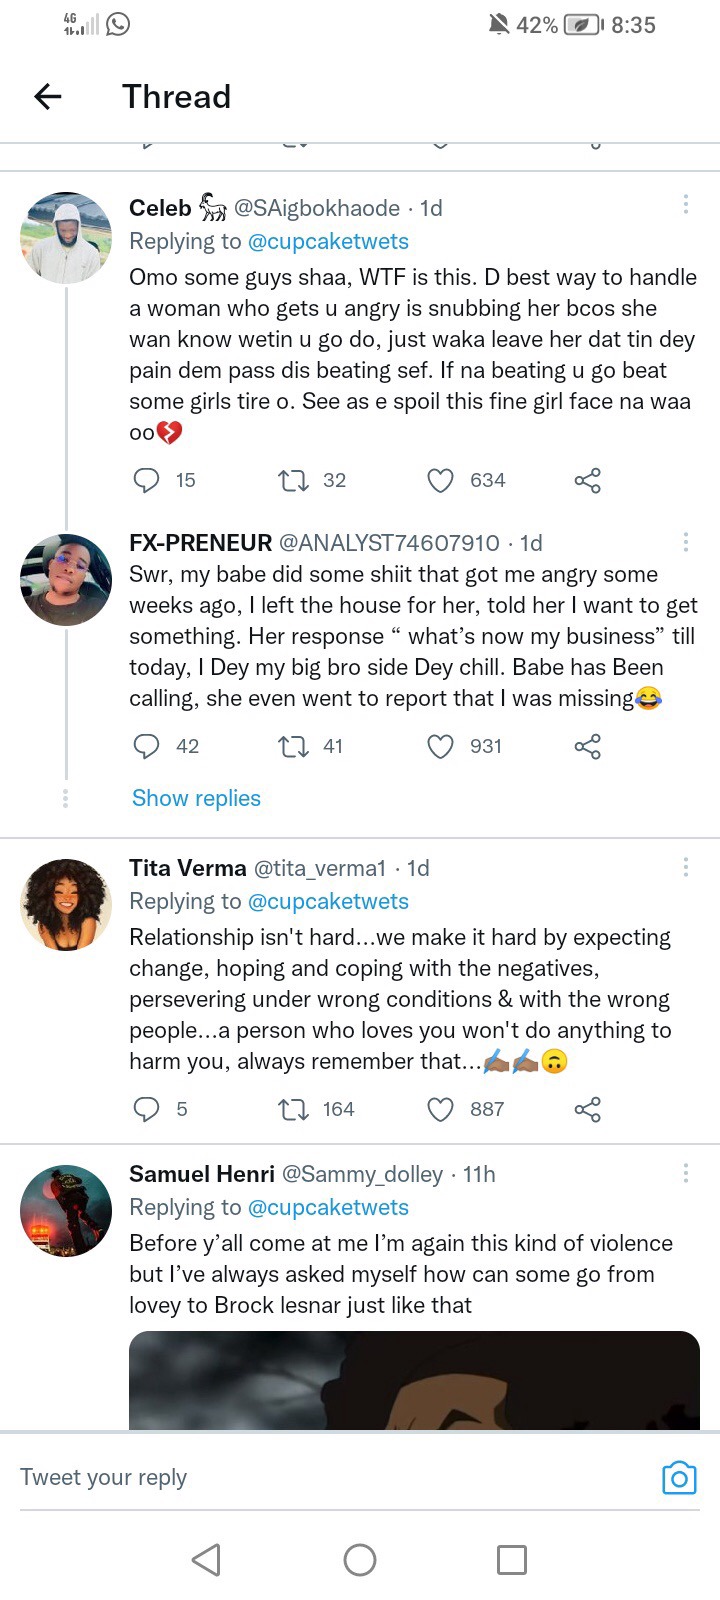The width and height of the screenshot is (720, 1600).
Task: Like FX-PRENEUR's tweet with 931 likes
Action: tap(441, 747)
